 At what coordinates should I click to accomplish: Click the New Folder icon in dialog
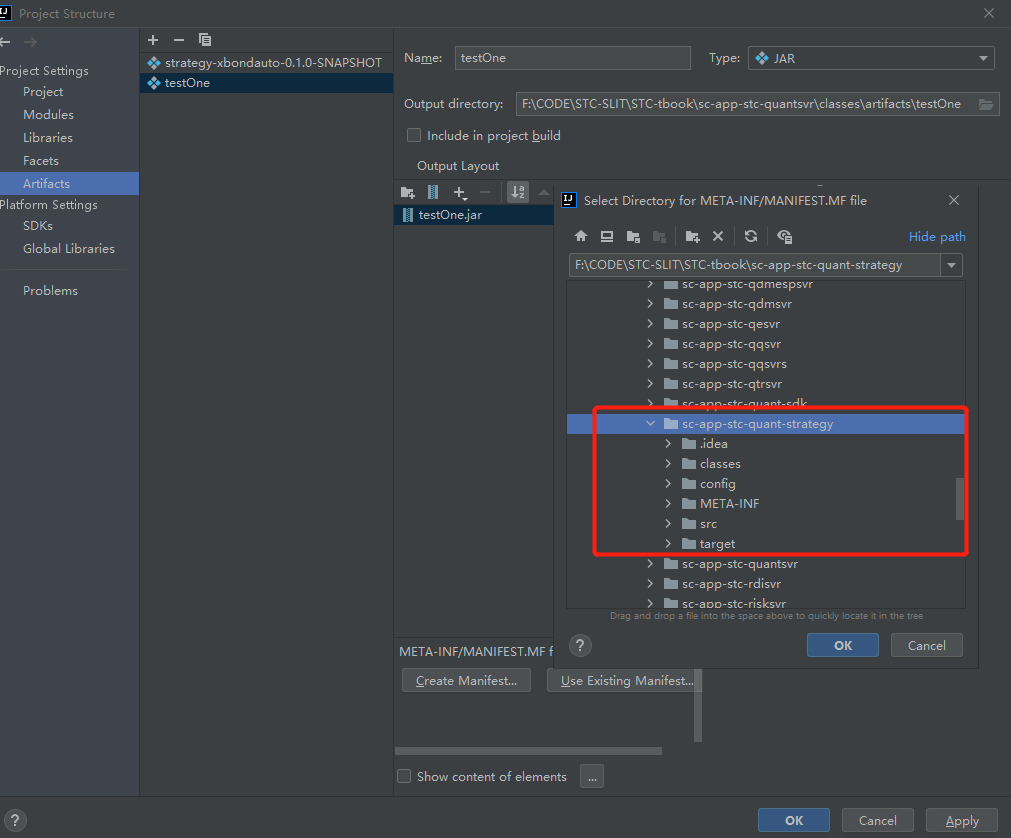[x=692, y=237]
